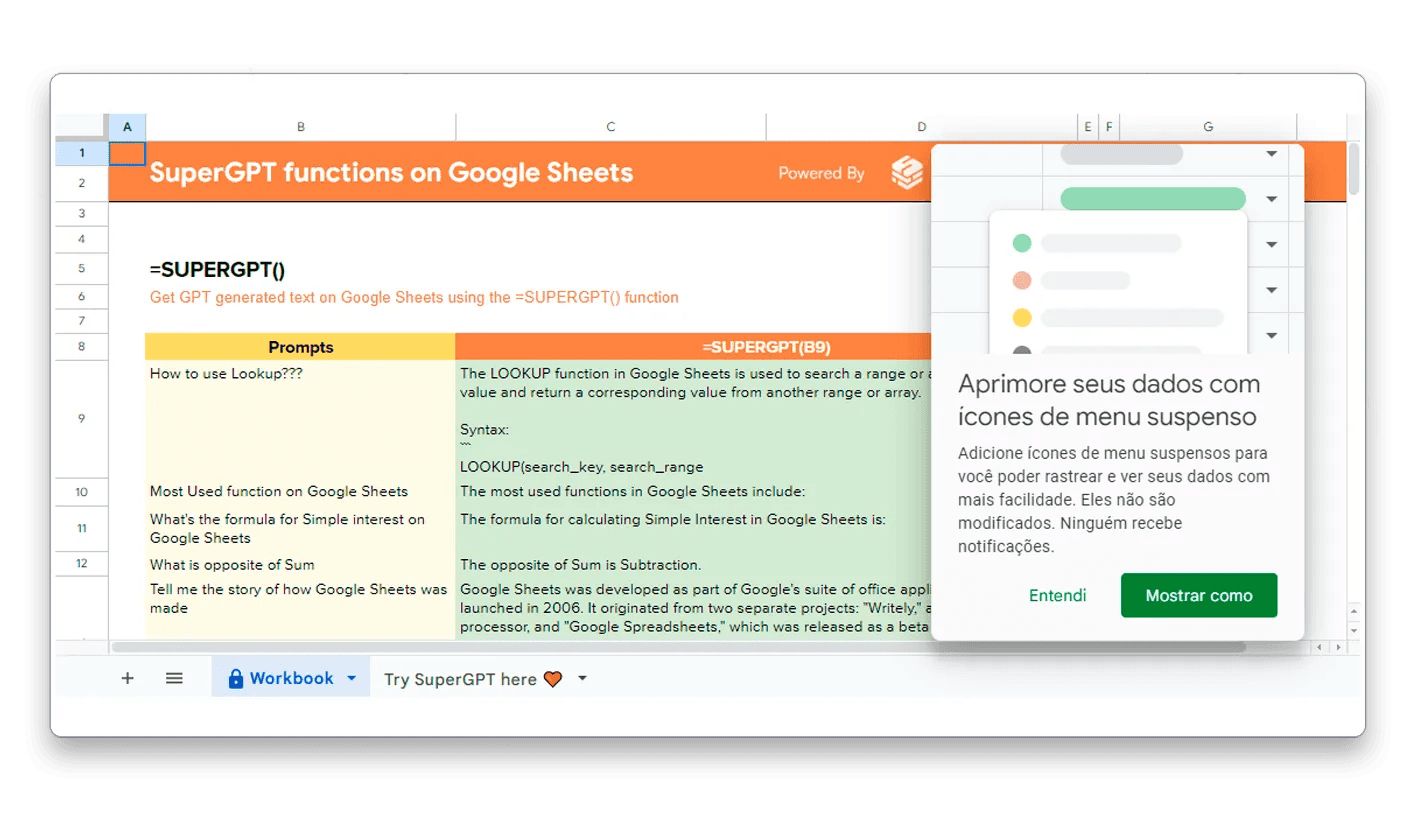Select column E header

pos(1087,127)
